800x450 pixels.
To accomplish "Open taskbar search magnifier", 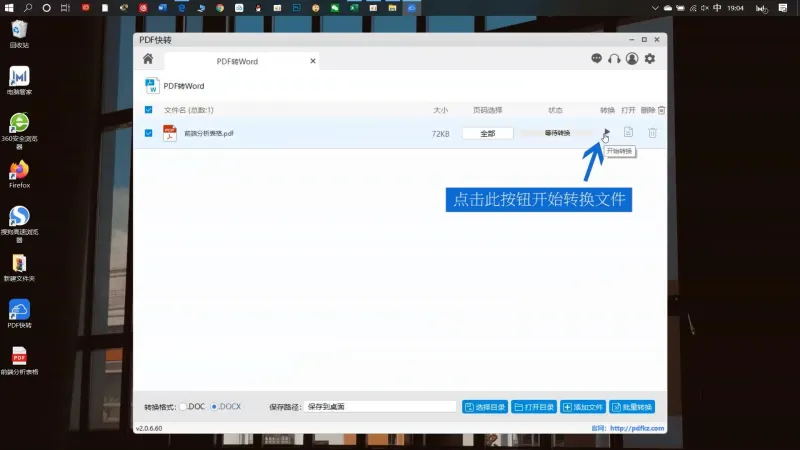I will 28,8.
